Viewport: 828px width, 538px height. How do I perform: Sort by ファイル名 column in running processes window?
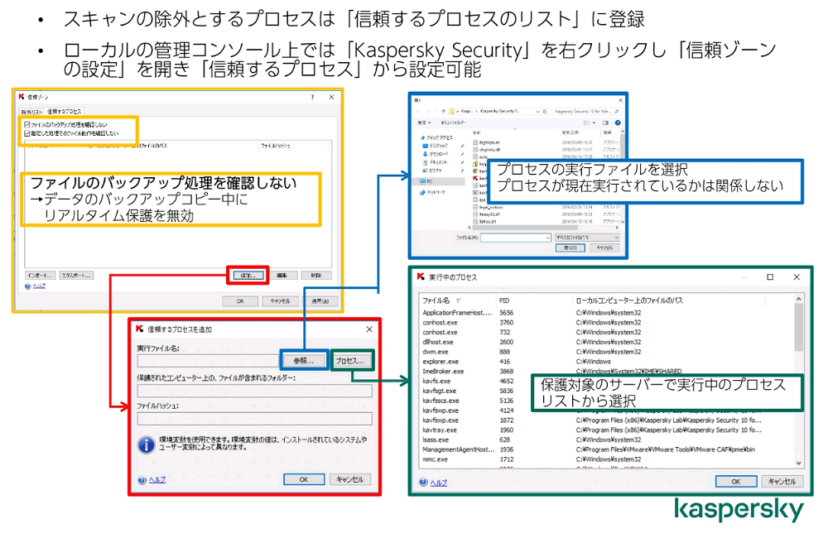click(x=436, y=300)
